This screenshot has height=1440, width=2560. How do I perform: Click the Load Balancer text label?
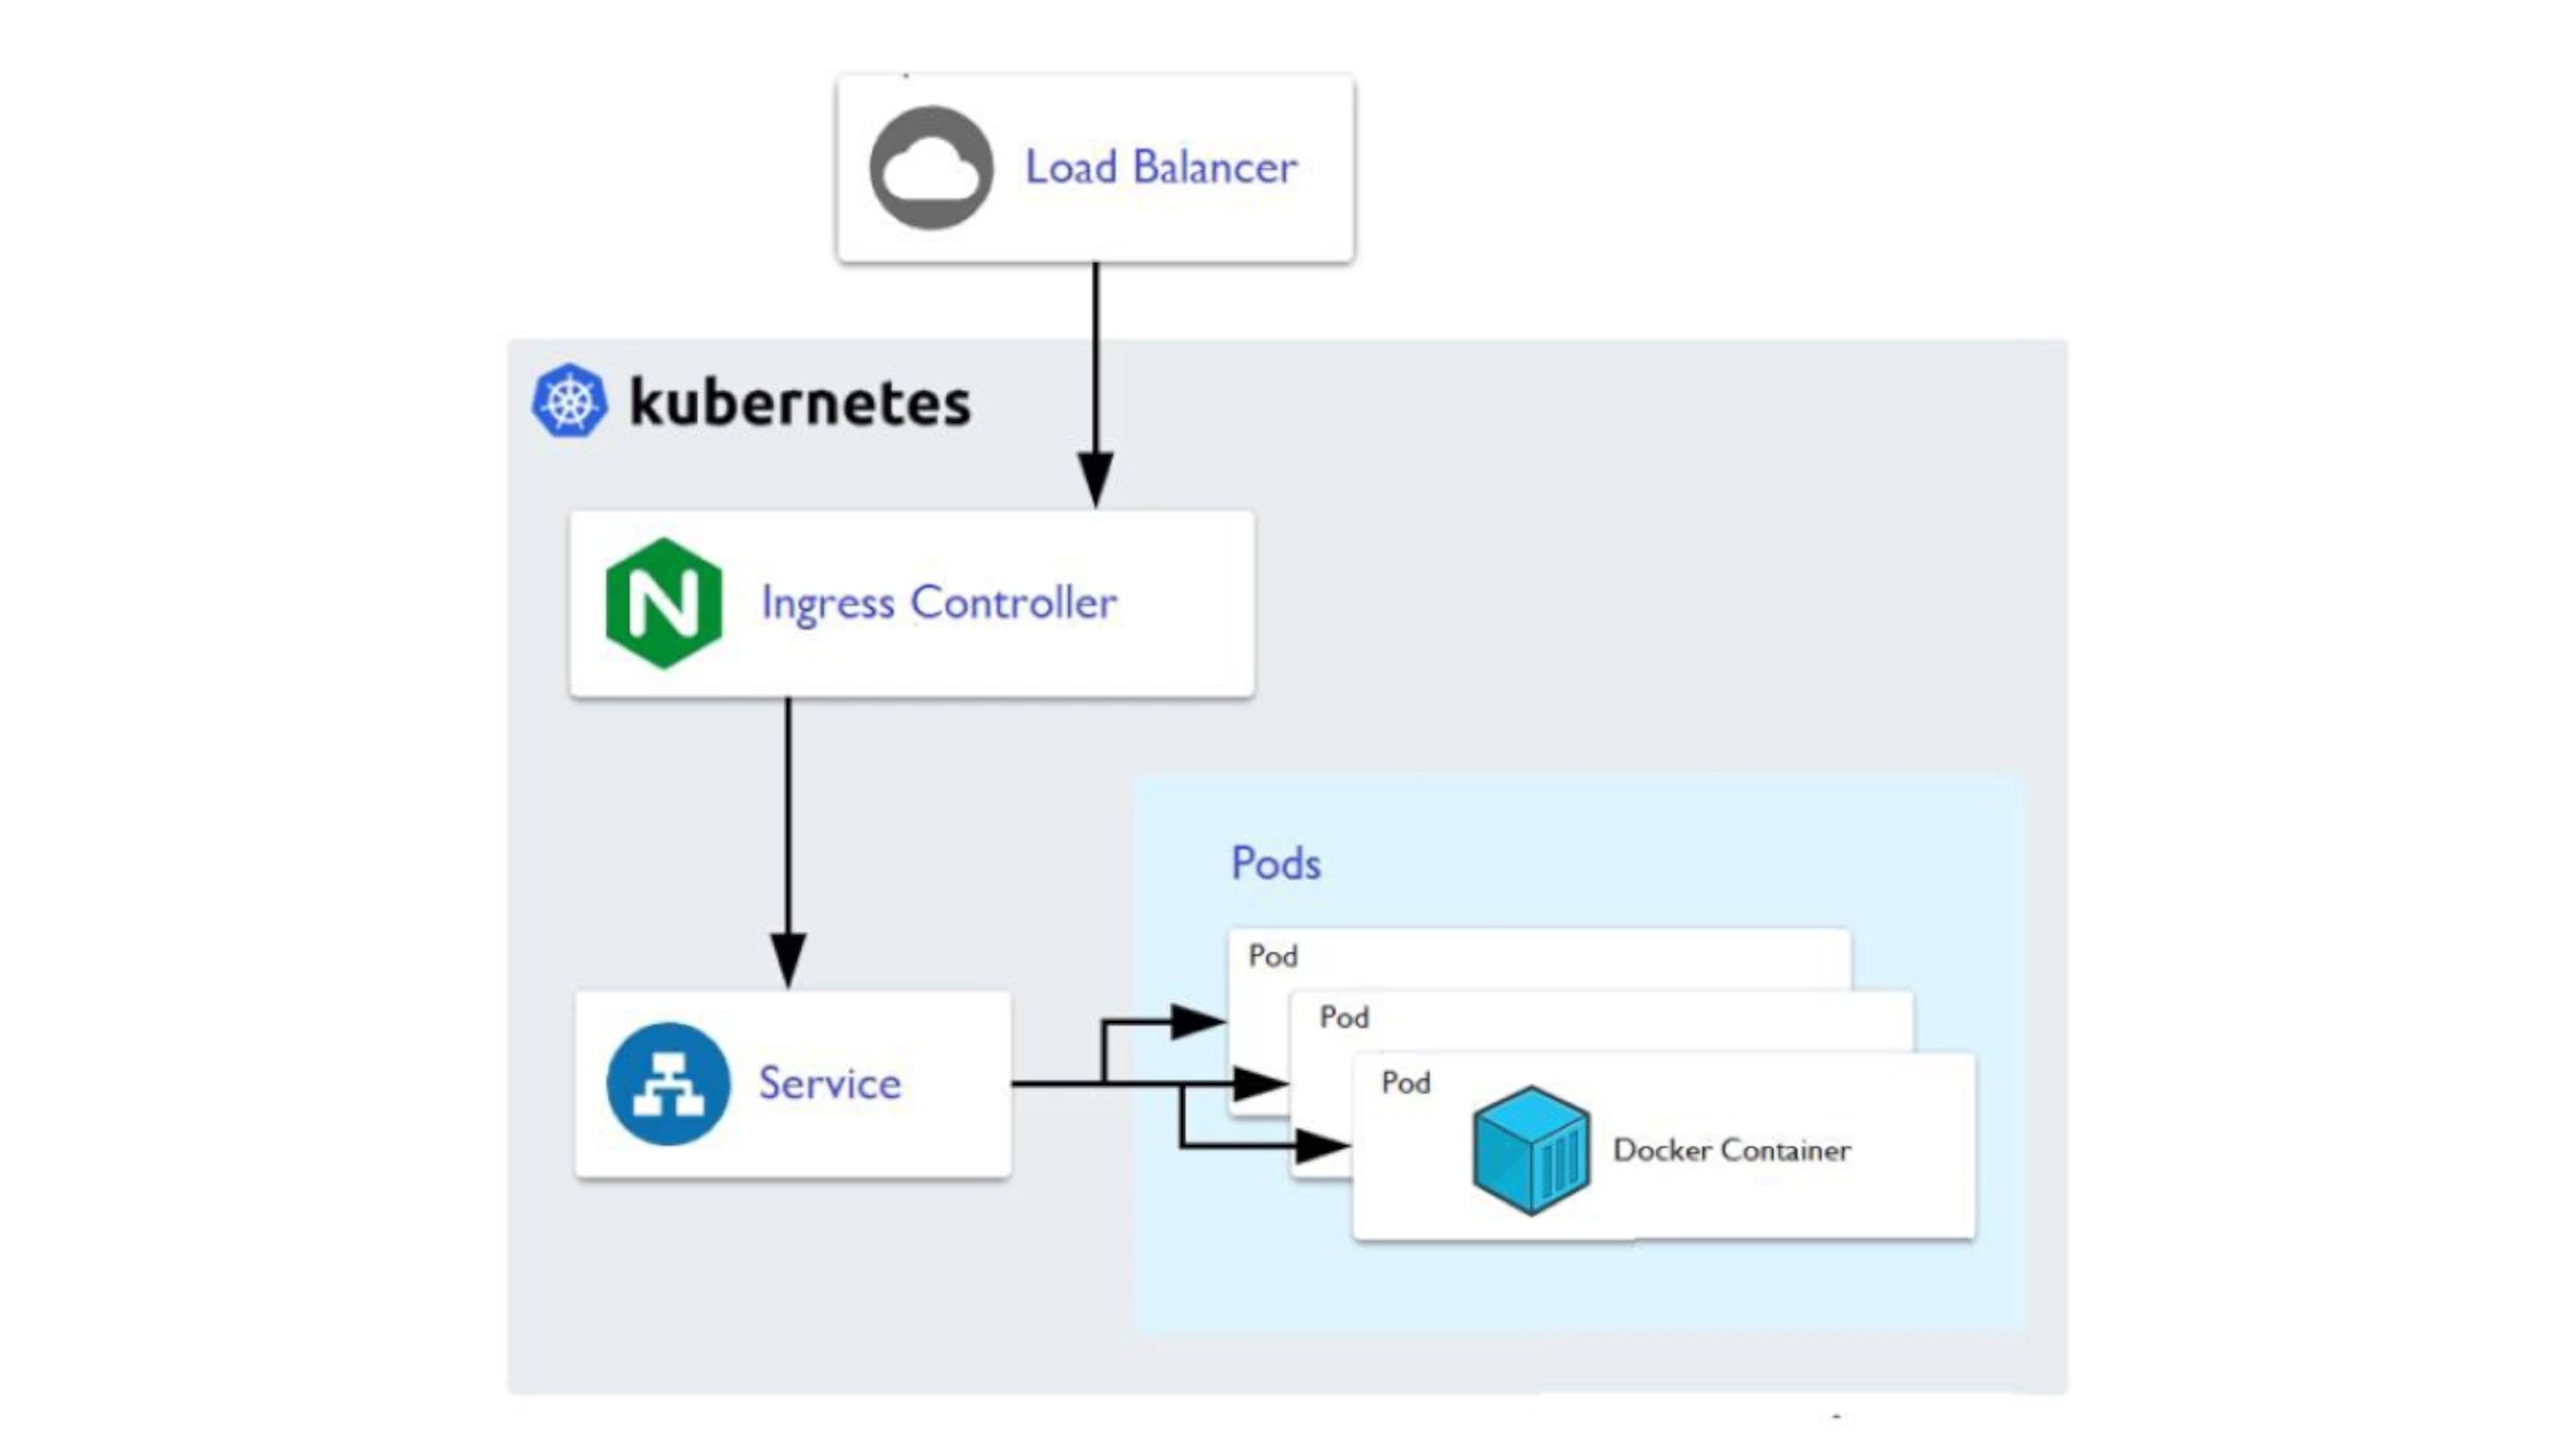(1161, 167)
